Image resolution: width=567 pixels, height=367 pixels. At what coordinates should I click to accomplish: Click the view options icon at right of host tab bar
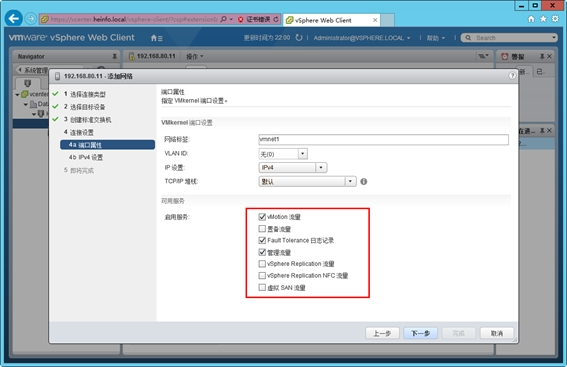(483, 56)
